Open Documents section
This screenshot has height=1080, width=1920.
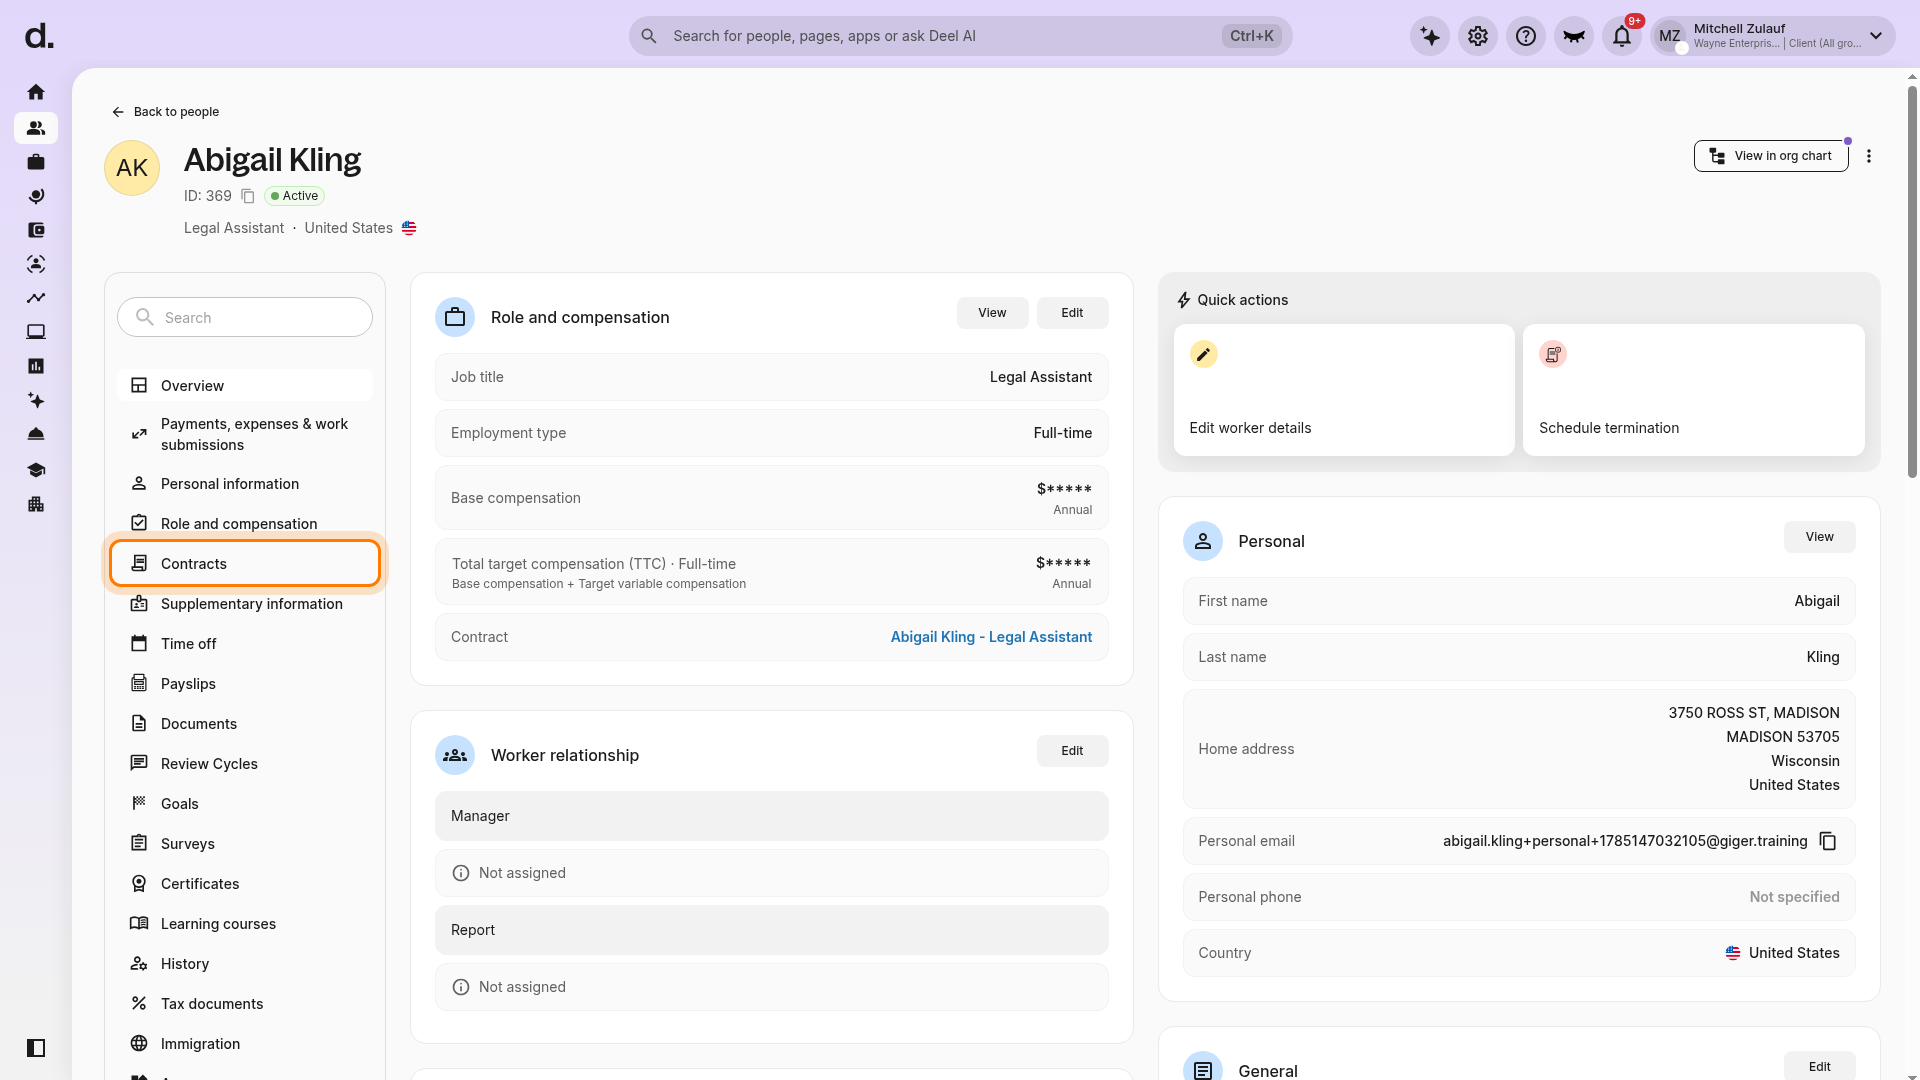[x=245, y=724]
